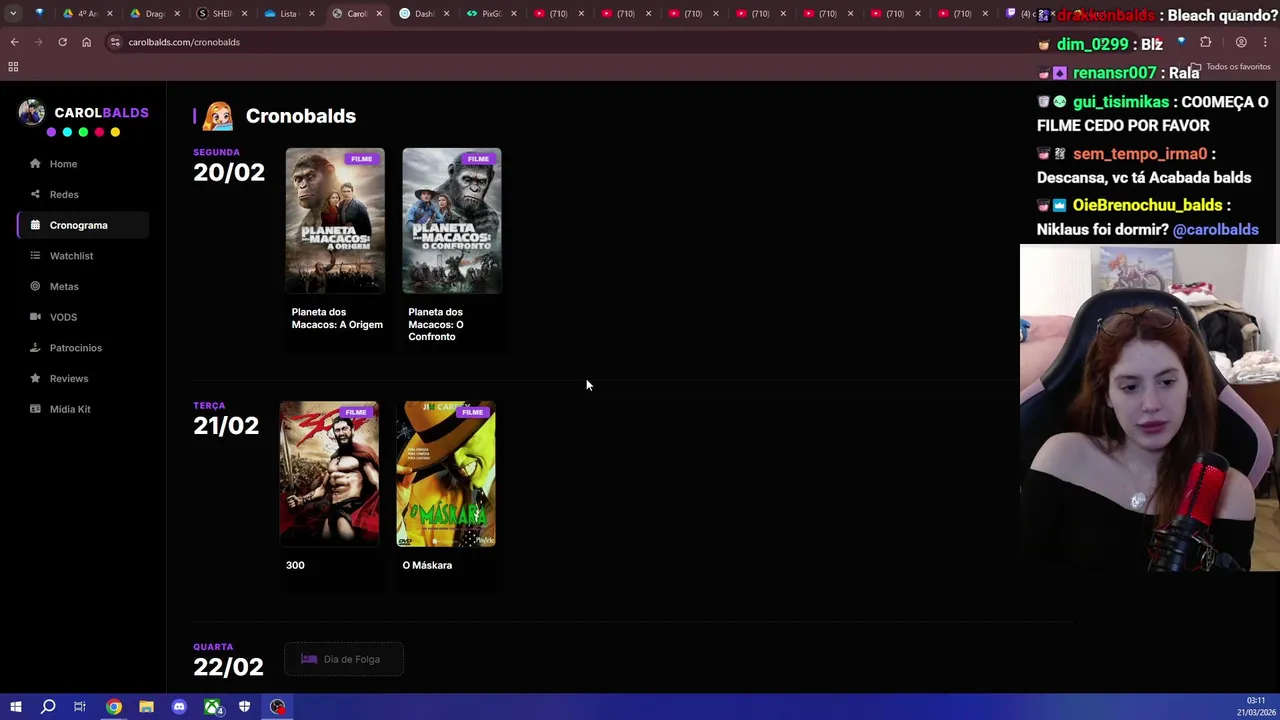Image resolution: width=1280 pixels, height=720 pixels.
Task: Click the FILME badge on A Origem
Action: click(x=361, y=159)
